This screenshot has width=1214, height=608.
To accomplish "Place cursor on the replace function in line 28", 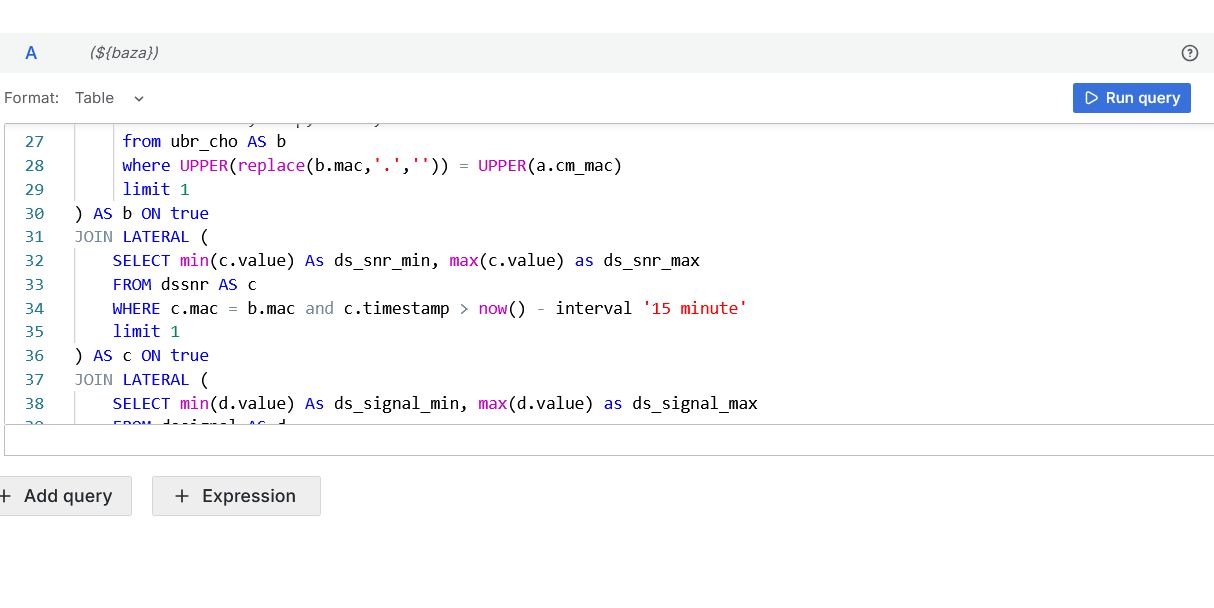I will (270, 166).
